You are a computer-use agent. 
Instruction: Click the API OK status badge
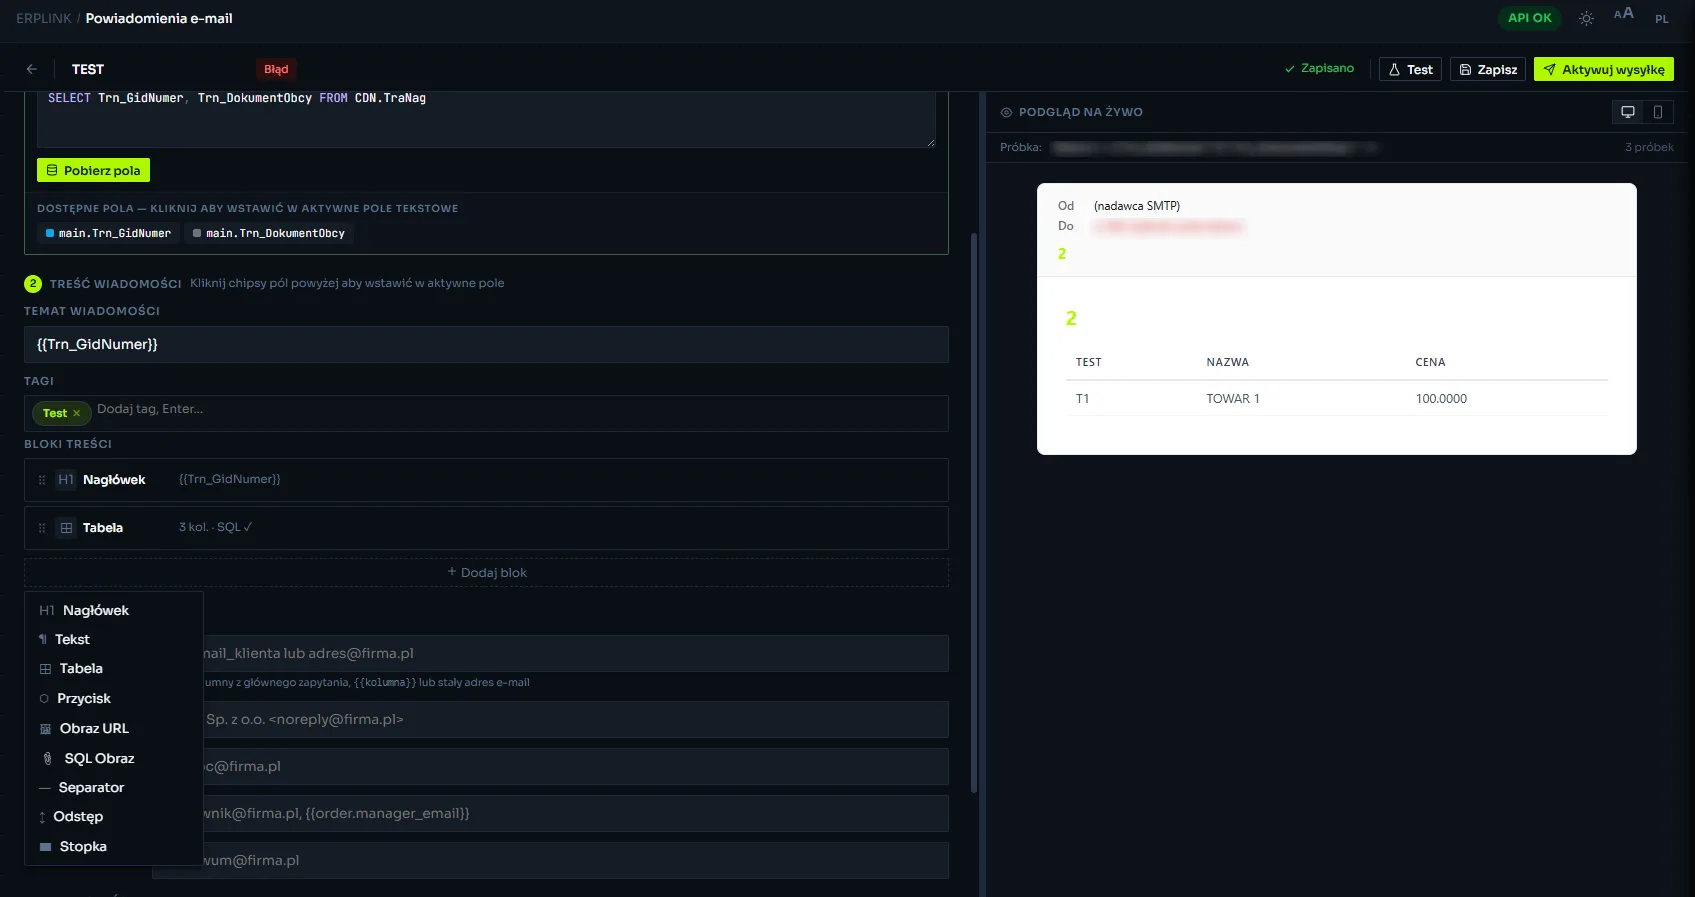1529,18
